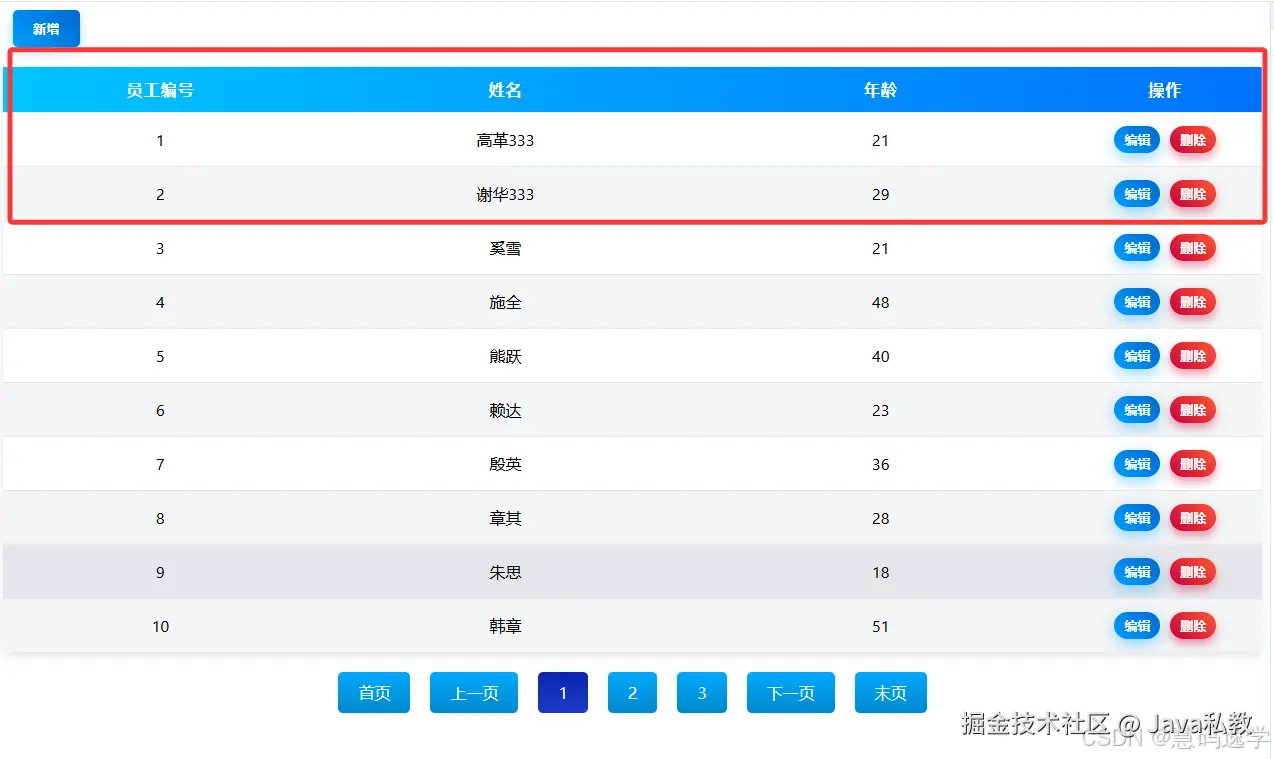Go to the first page via 首页

373,692
